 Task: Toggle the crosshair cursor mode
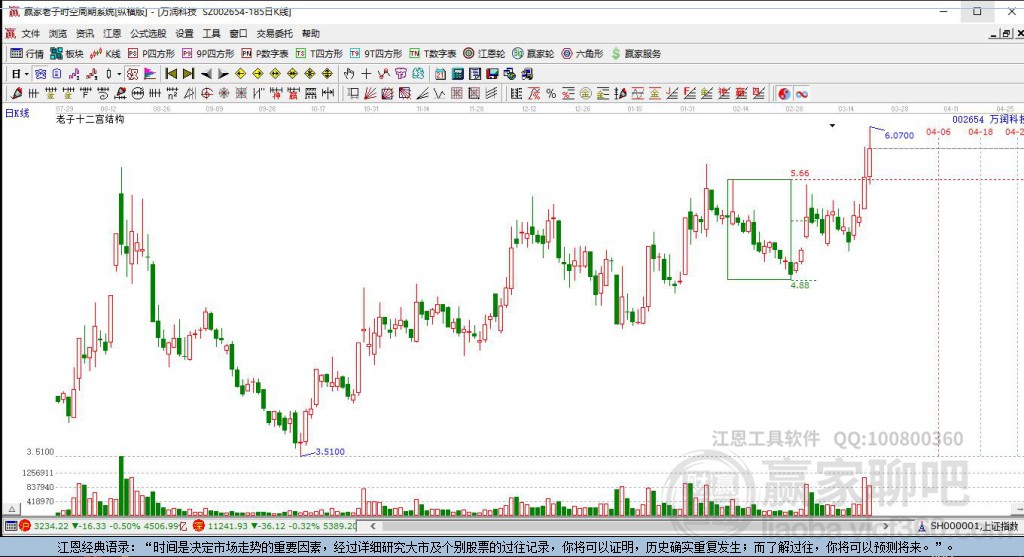[x=366, y=74]
